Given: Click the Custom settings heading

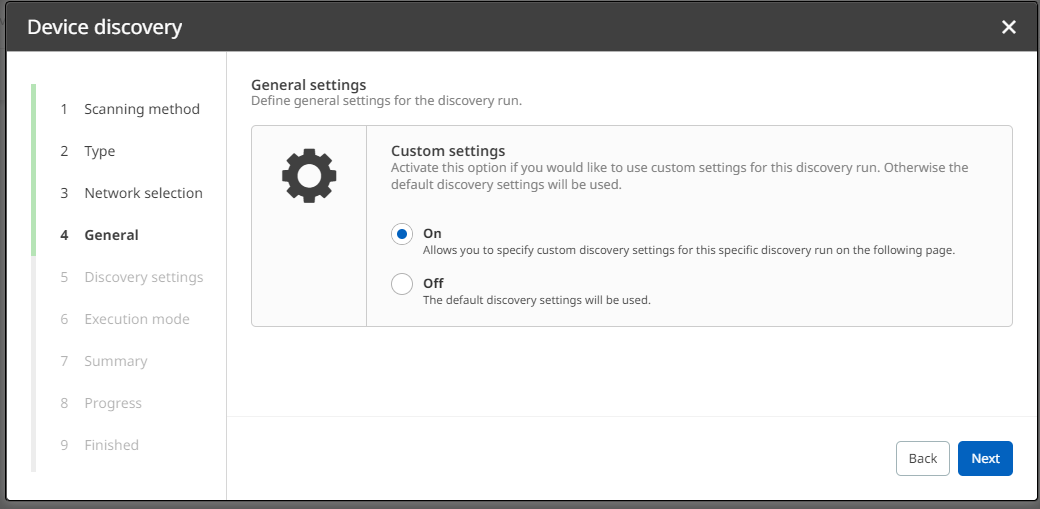Looking at the screenshot, I should coord(447,151).
